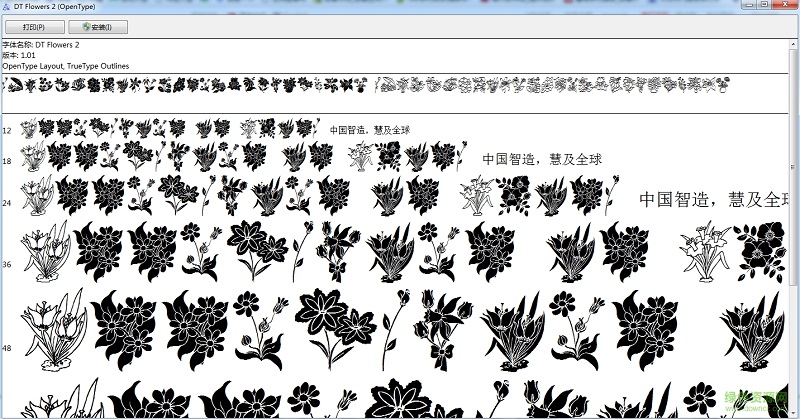This screenshot has width=800, height=419.
Task: Click the 安装(I) install button
Action: (98, 27)
